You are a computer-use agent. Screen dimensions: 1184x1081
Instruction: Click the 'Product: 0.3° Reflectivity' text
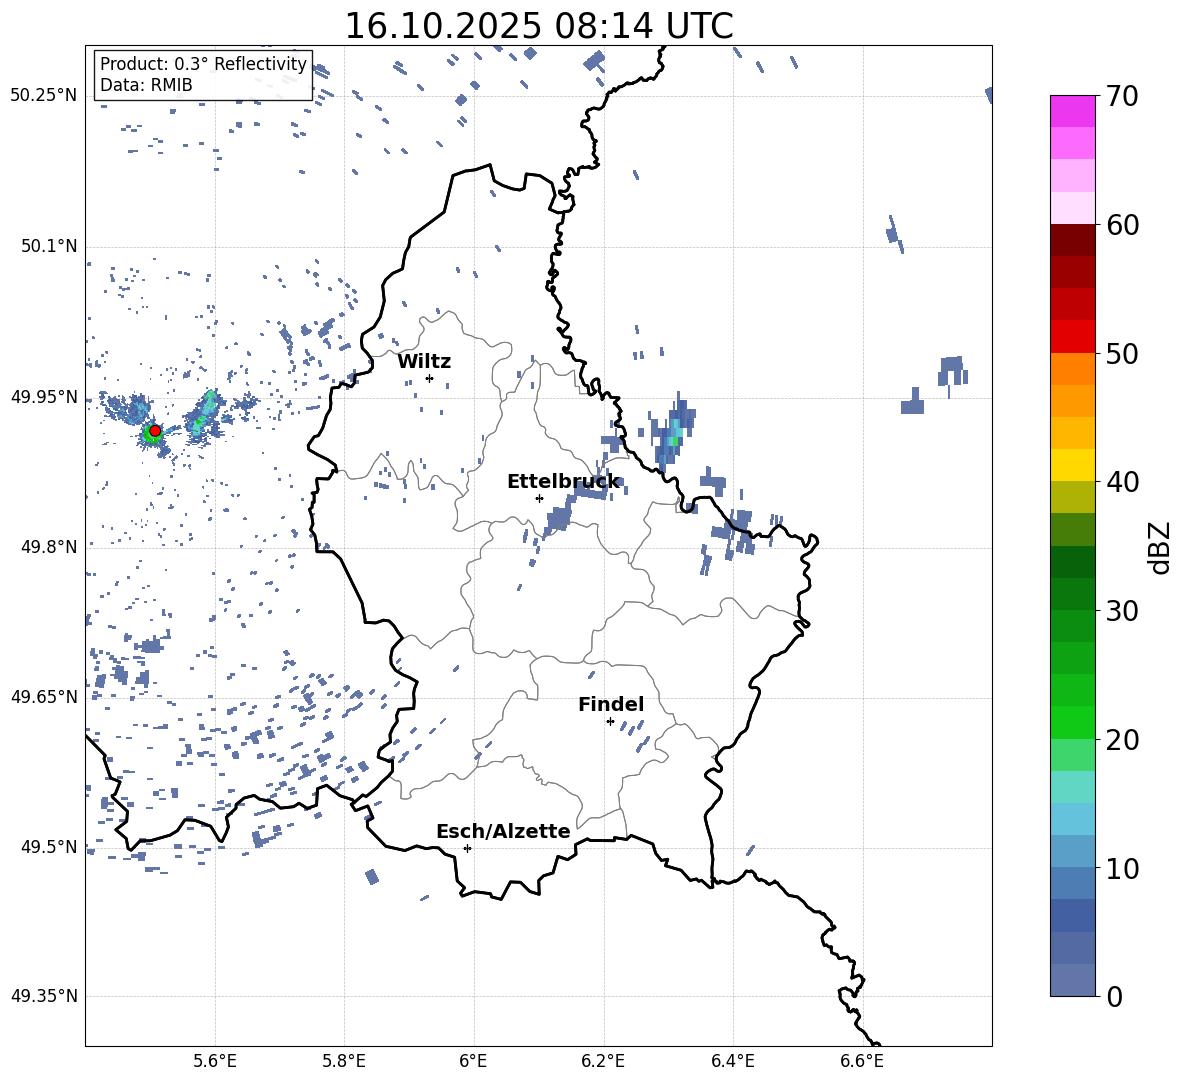pyautogui.click(x=203, y=64)
